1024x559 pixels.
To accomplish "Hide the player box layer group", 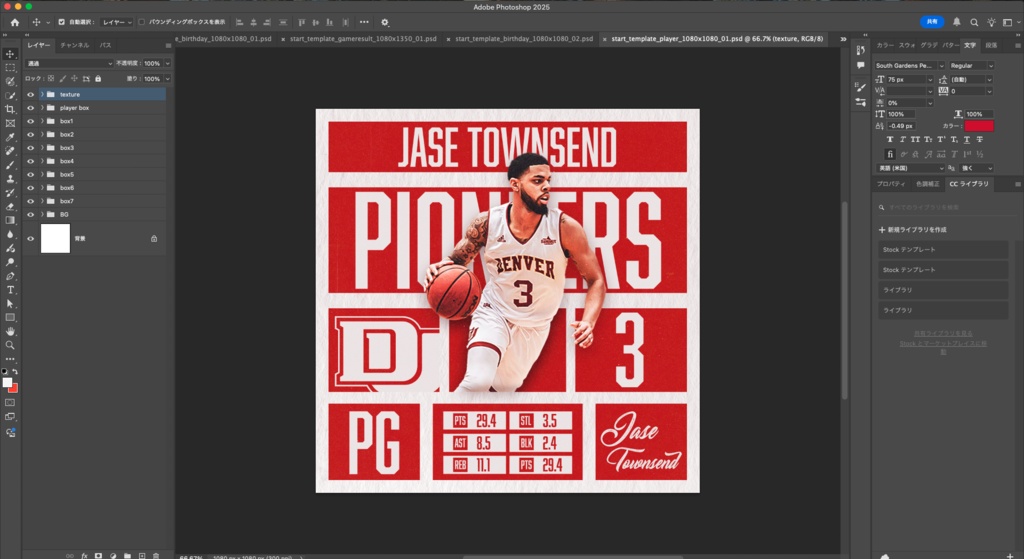I will [30, 108].
